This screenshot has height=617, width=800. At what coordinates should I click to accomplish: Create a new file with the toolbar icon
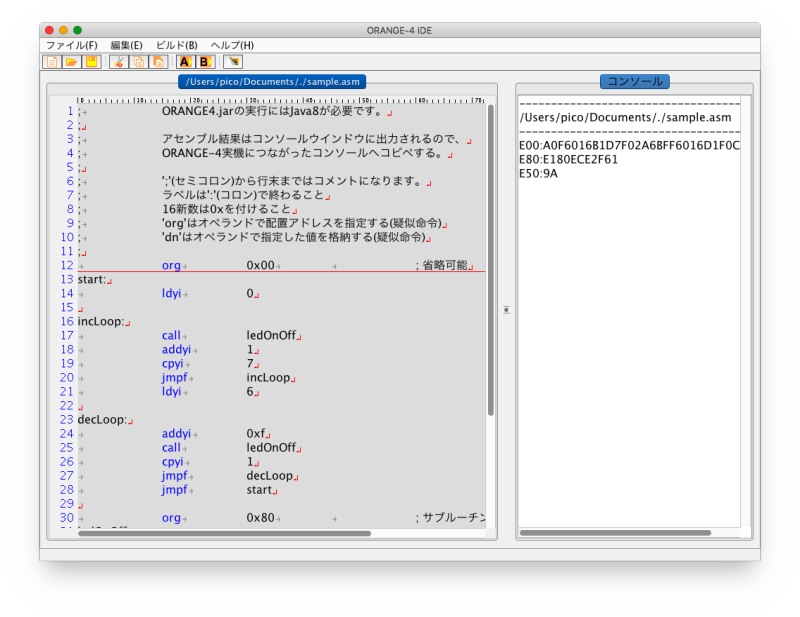[x=52, y=62]
